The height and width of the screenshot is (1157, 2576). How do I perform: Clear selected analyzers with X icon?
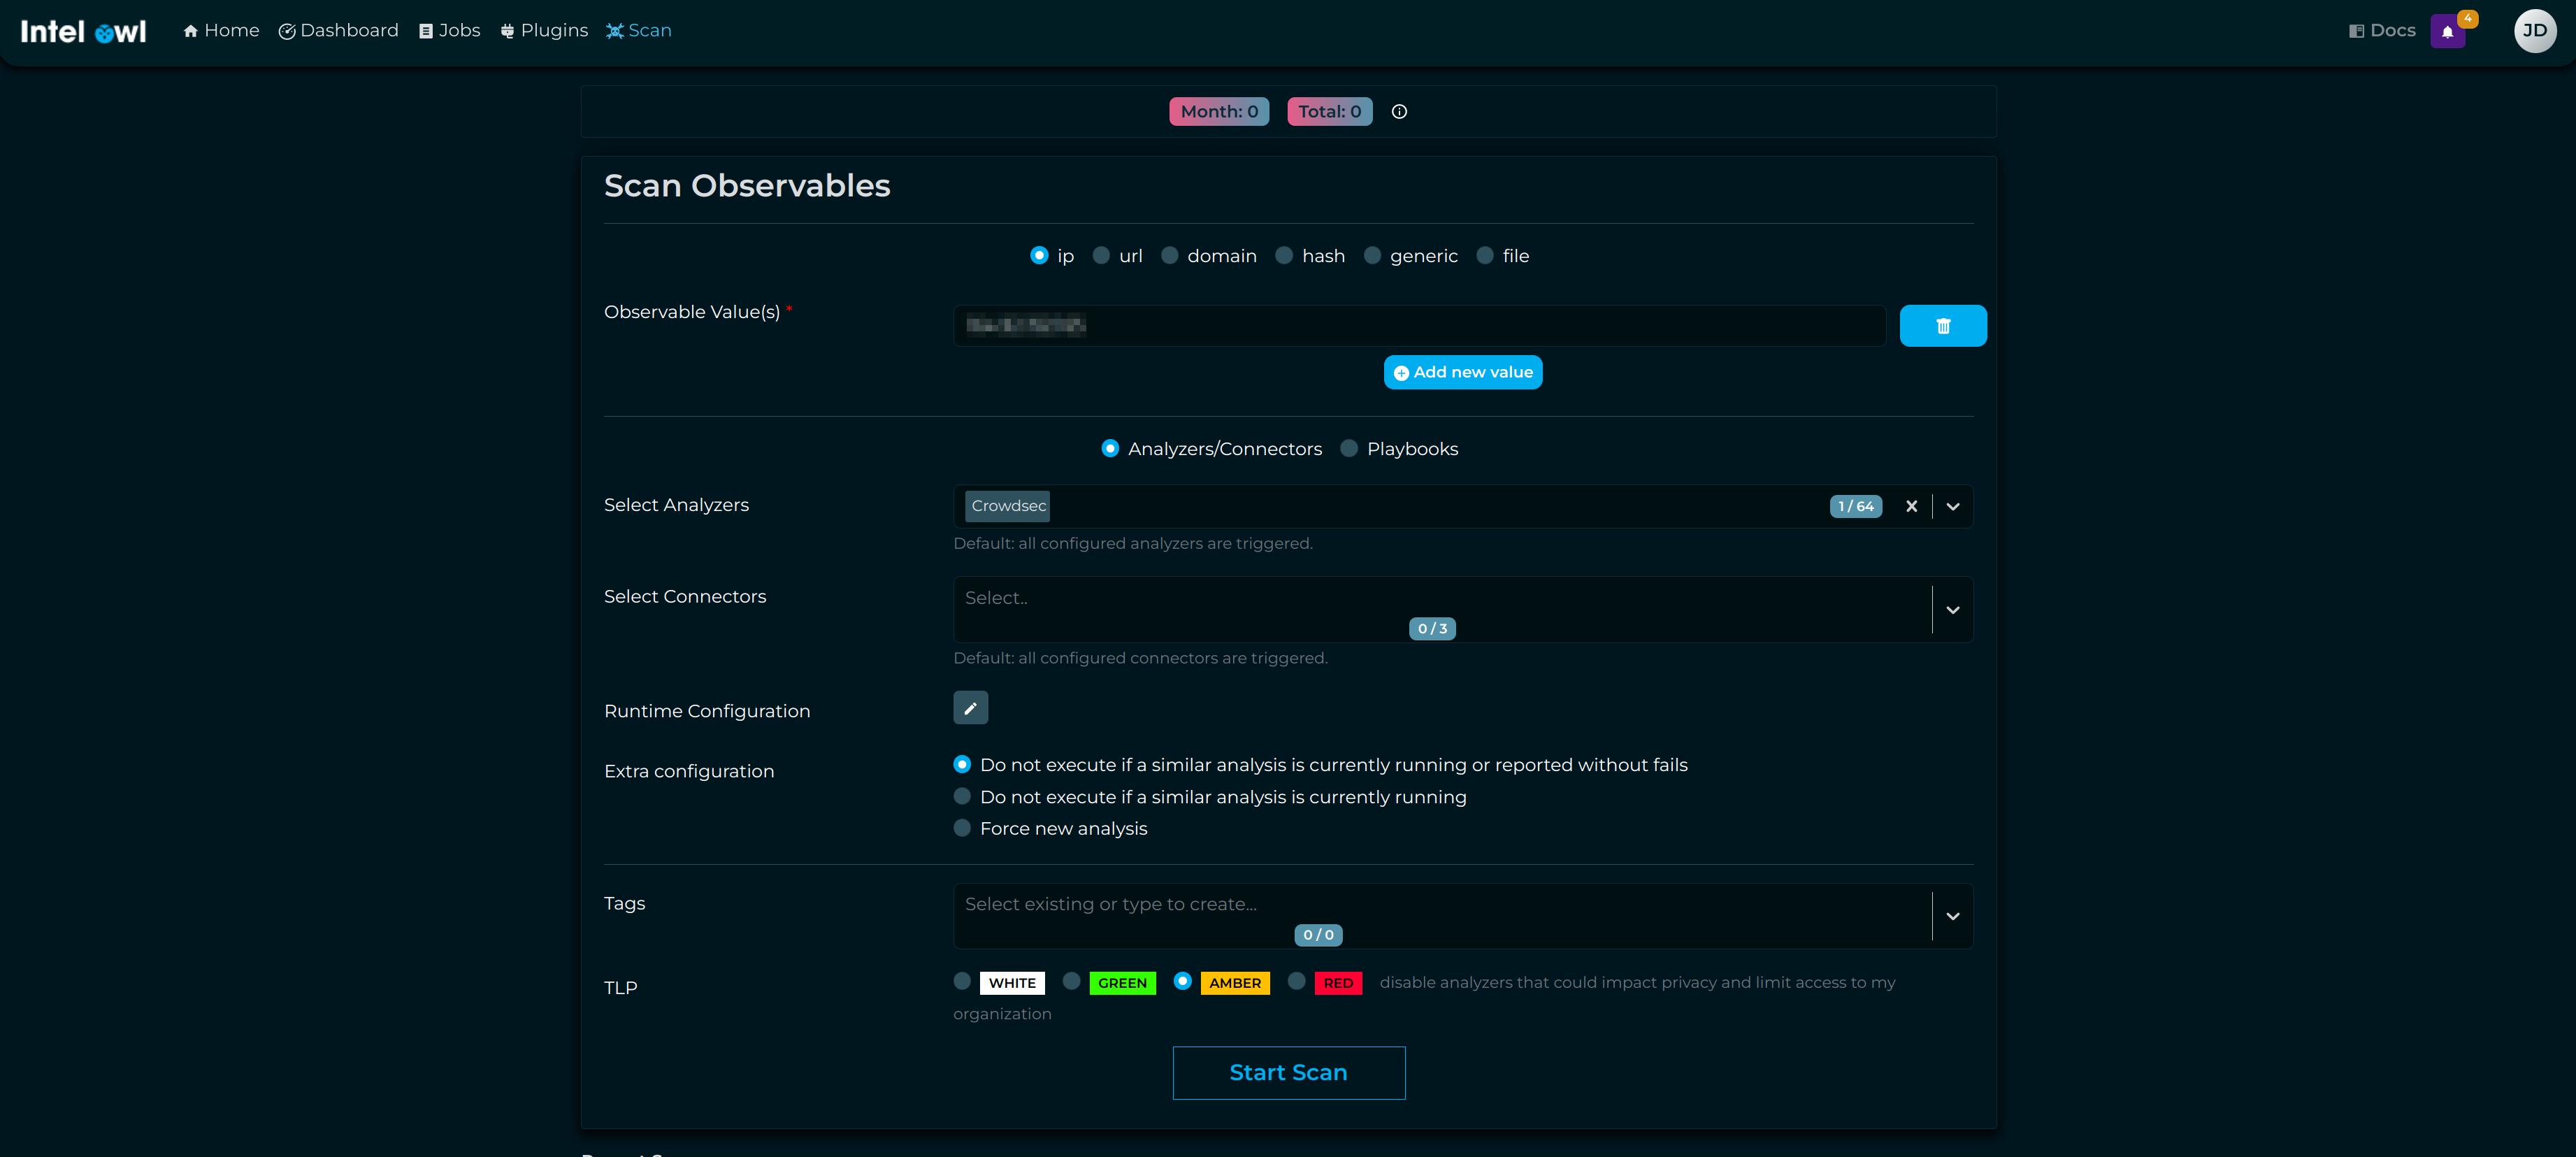[x=1911, y=506]
